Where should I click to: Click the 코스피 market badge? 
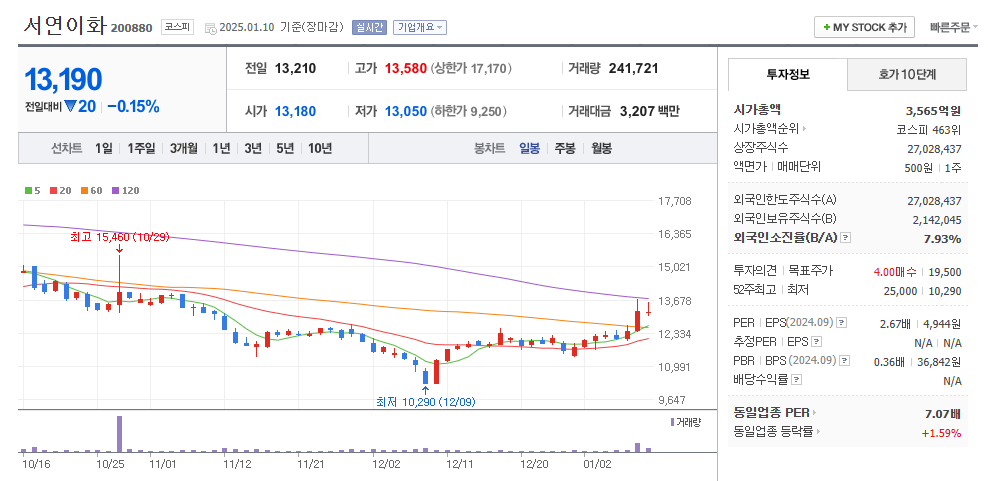click(x=178, y=27)
